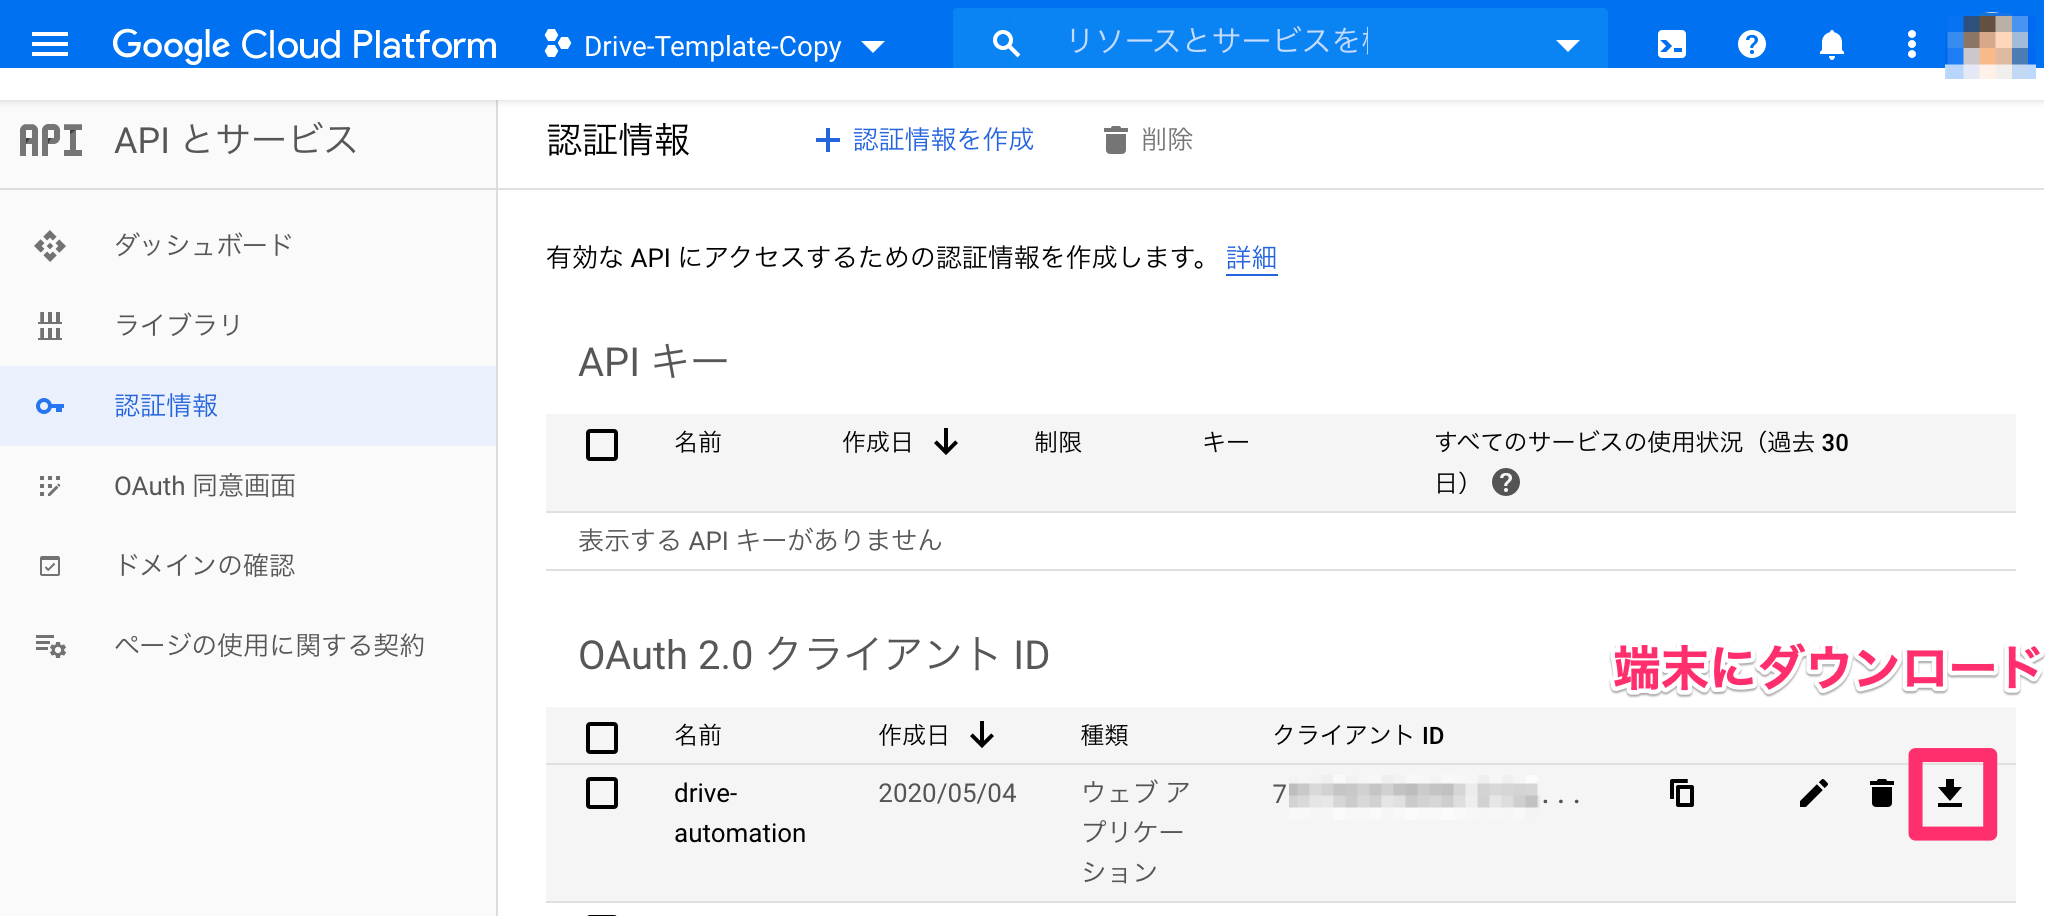The image size is (2066, 916).
Task: Delete the drive-automation client via trash icon
Action: coord(1881,794)
